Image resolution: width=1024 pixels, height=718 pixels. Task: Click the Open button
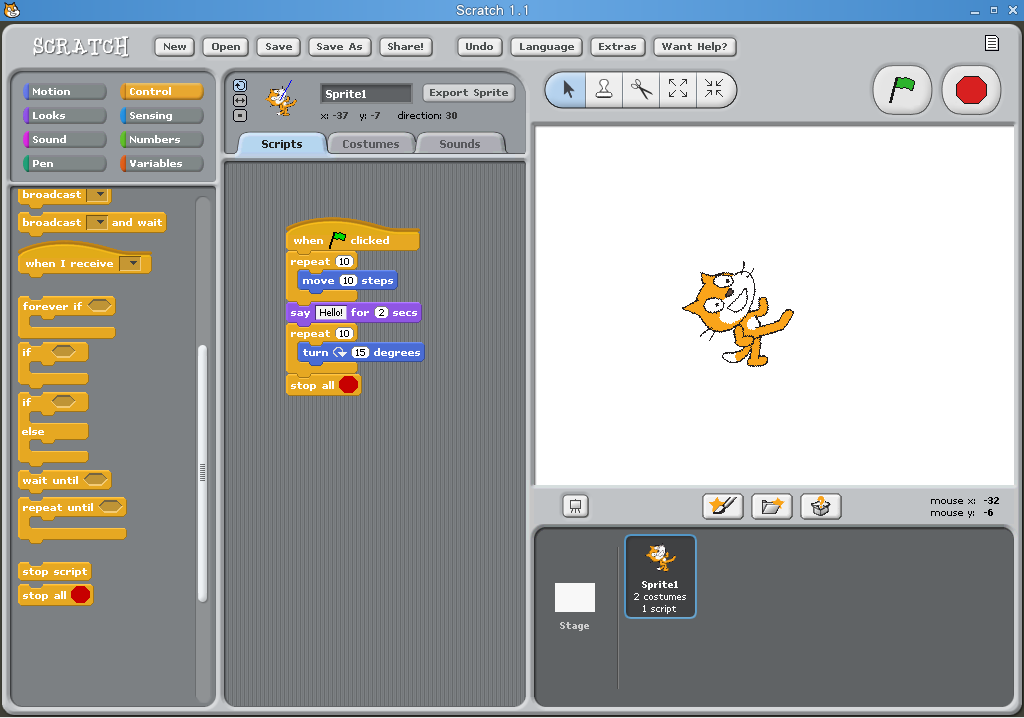[x=225, y=46]
